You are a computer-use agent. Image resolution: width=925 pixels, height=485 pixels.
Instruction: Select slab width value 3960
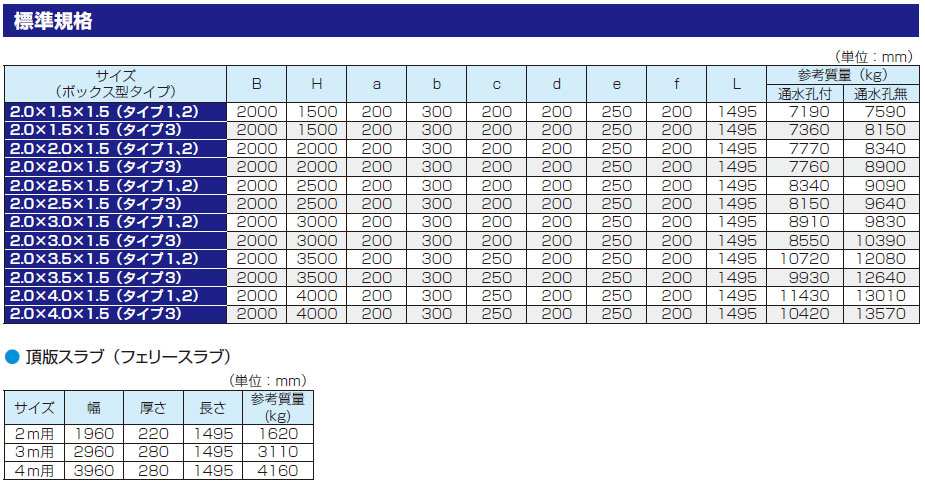tap(94, 470)
